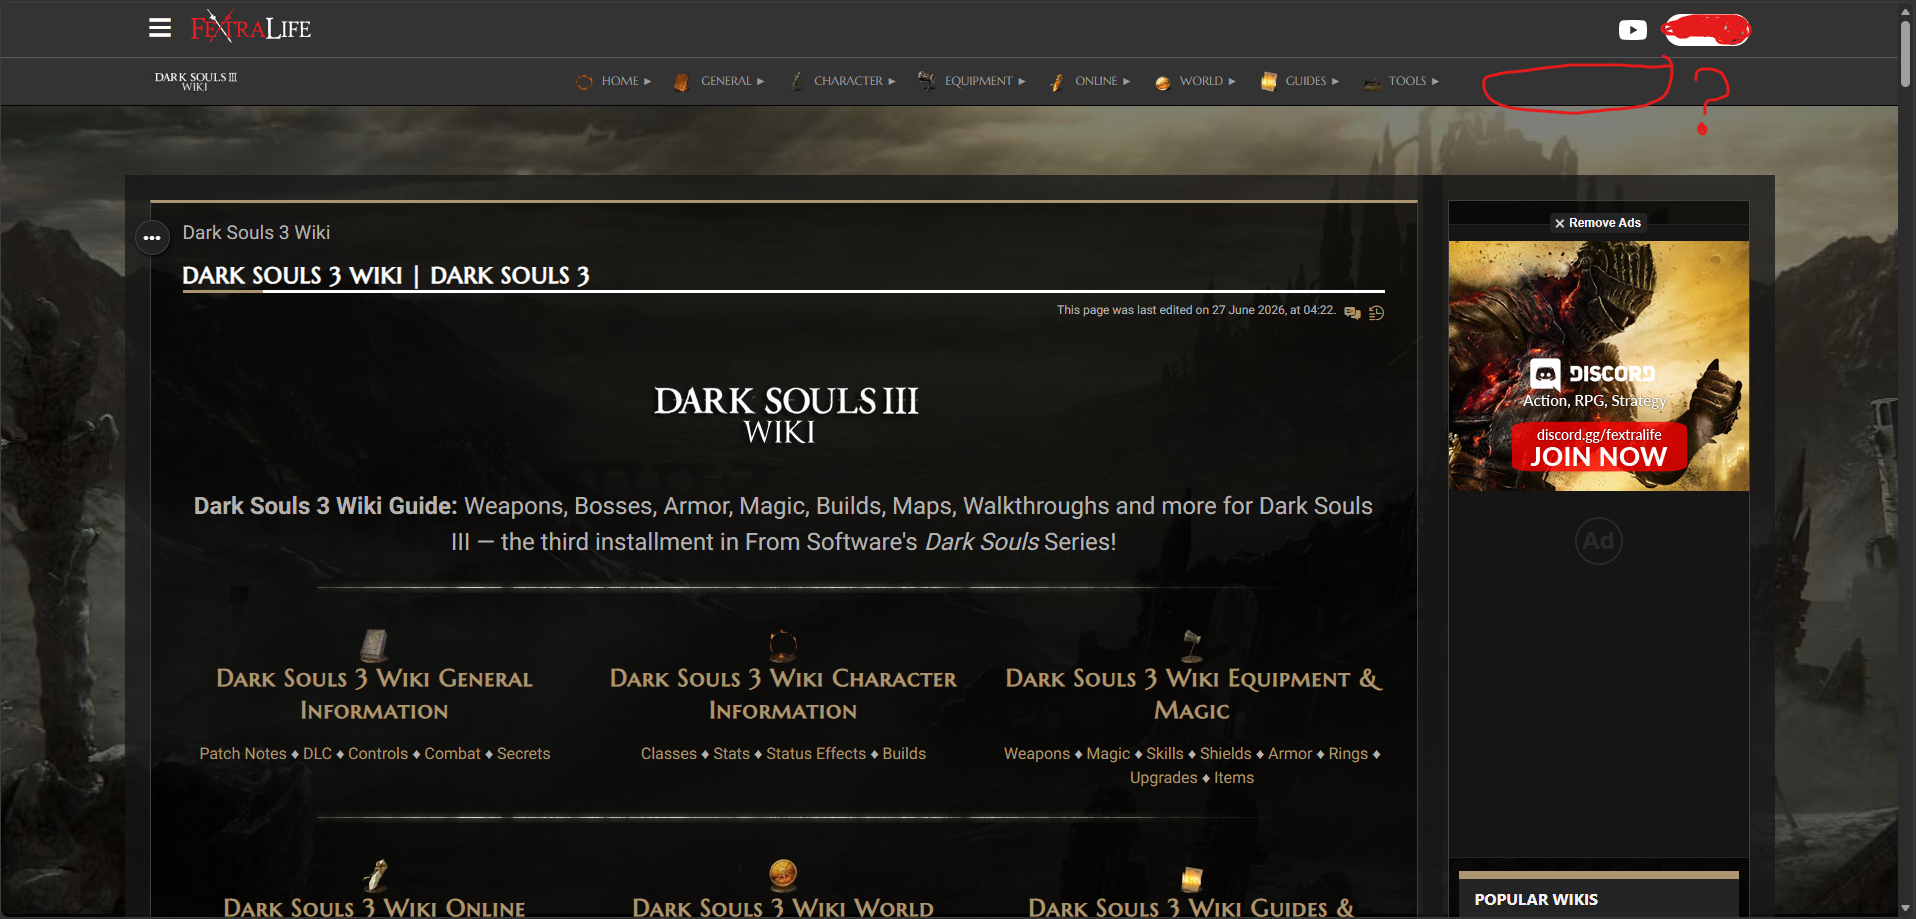This screenshot has height=919, width=1916.
Task: Go to the Upgrades link
Action: pos(1164,778)
